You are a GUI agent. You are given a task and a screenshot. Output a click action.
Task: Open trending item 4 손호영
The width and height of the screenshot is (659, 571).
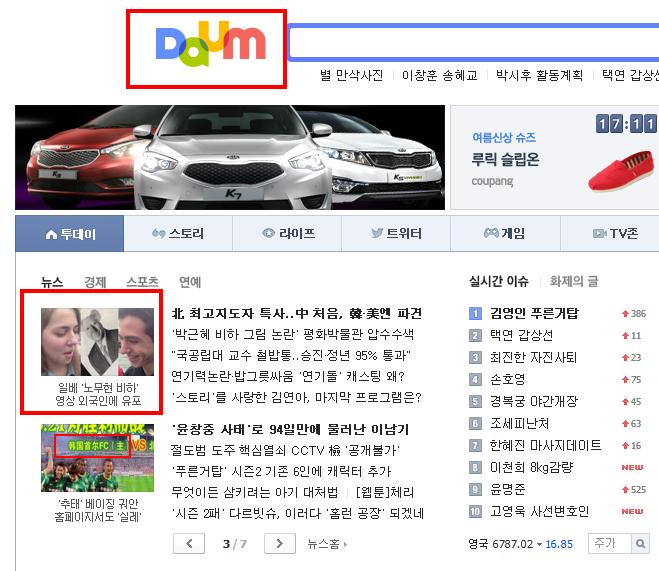508,379
